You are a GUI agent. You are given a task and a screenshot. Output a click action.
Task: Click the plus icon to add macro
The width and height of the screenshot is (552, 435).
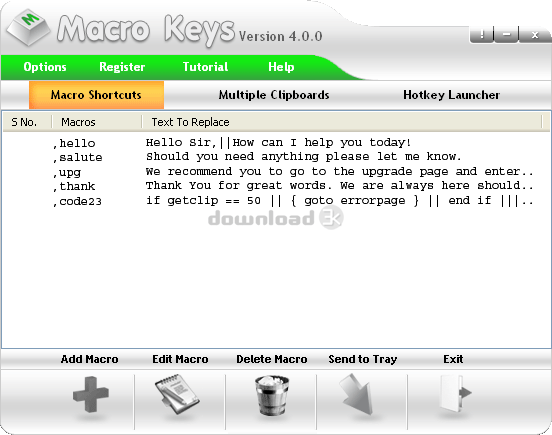click(x=91, y=394)
